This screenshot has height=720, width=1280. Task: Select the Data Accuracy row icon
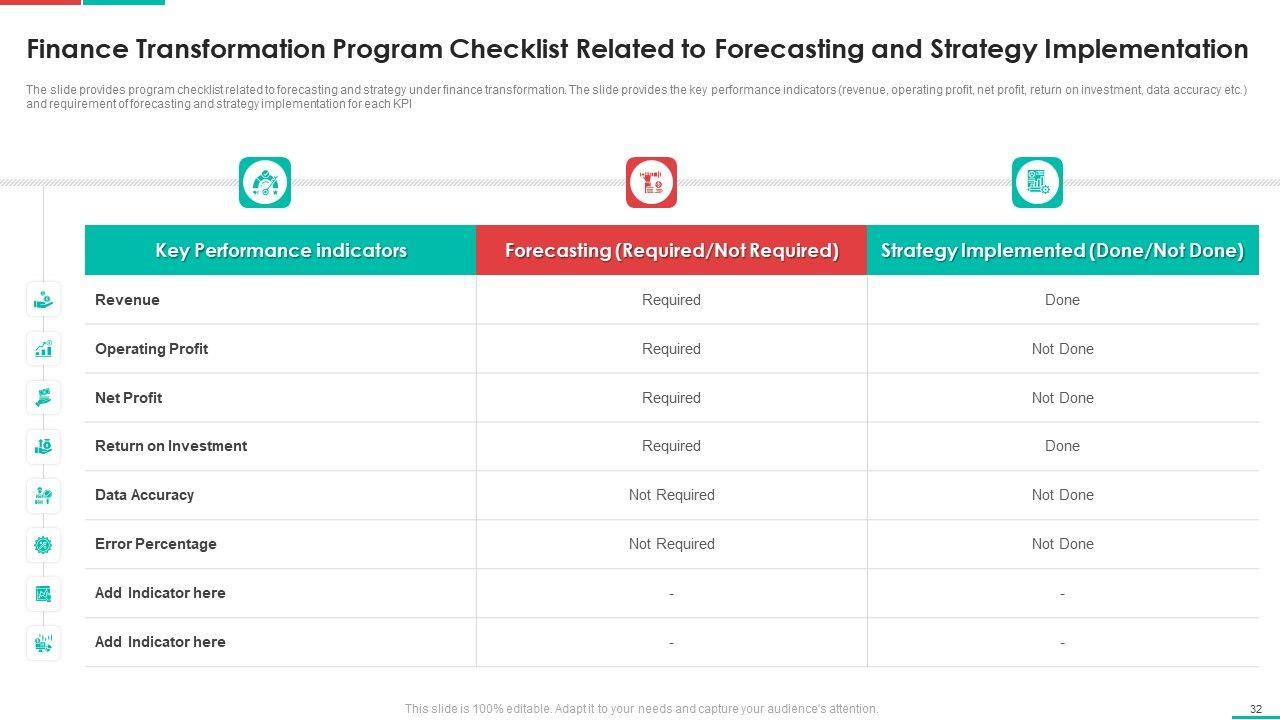point(43,495)
